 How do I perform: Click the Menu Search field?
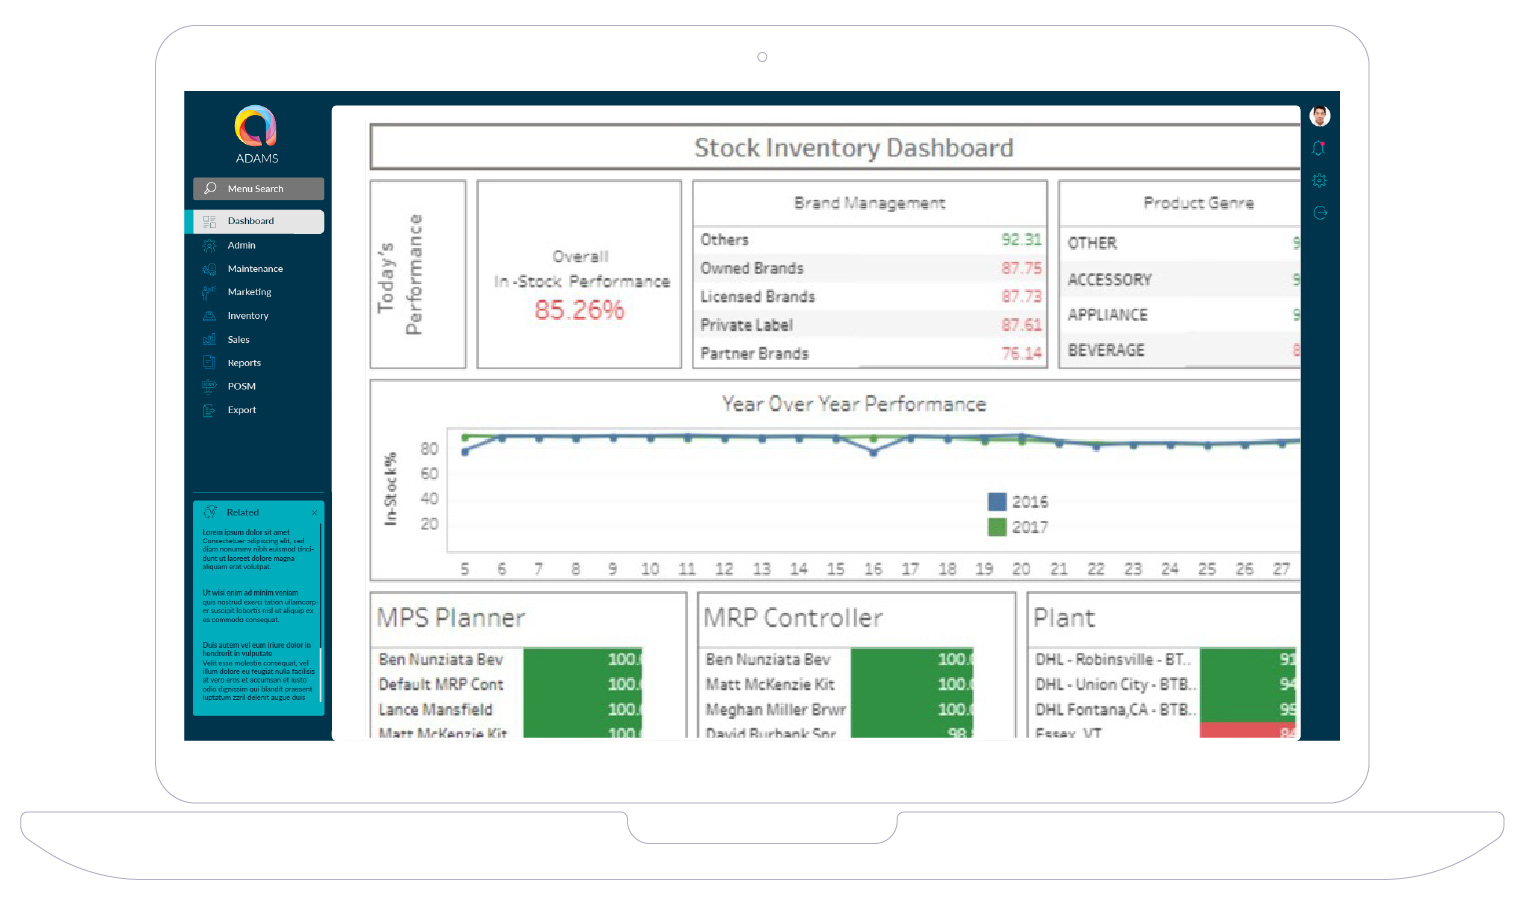pos(258,189)
